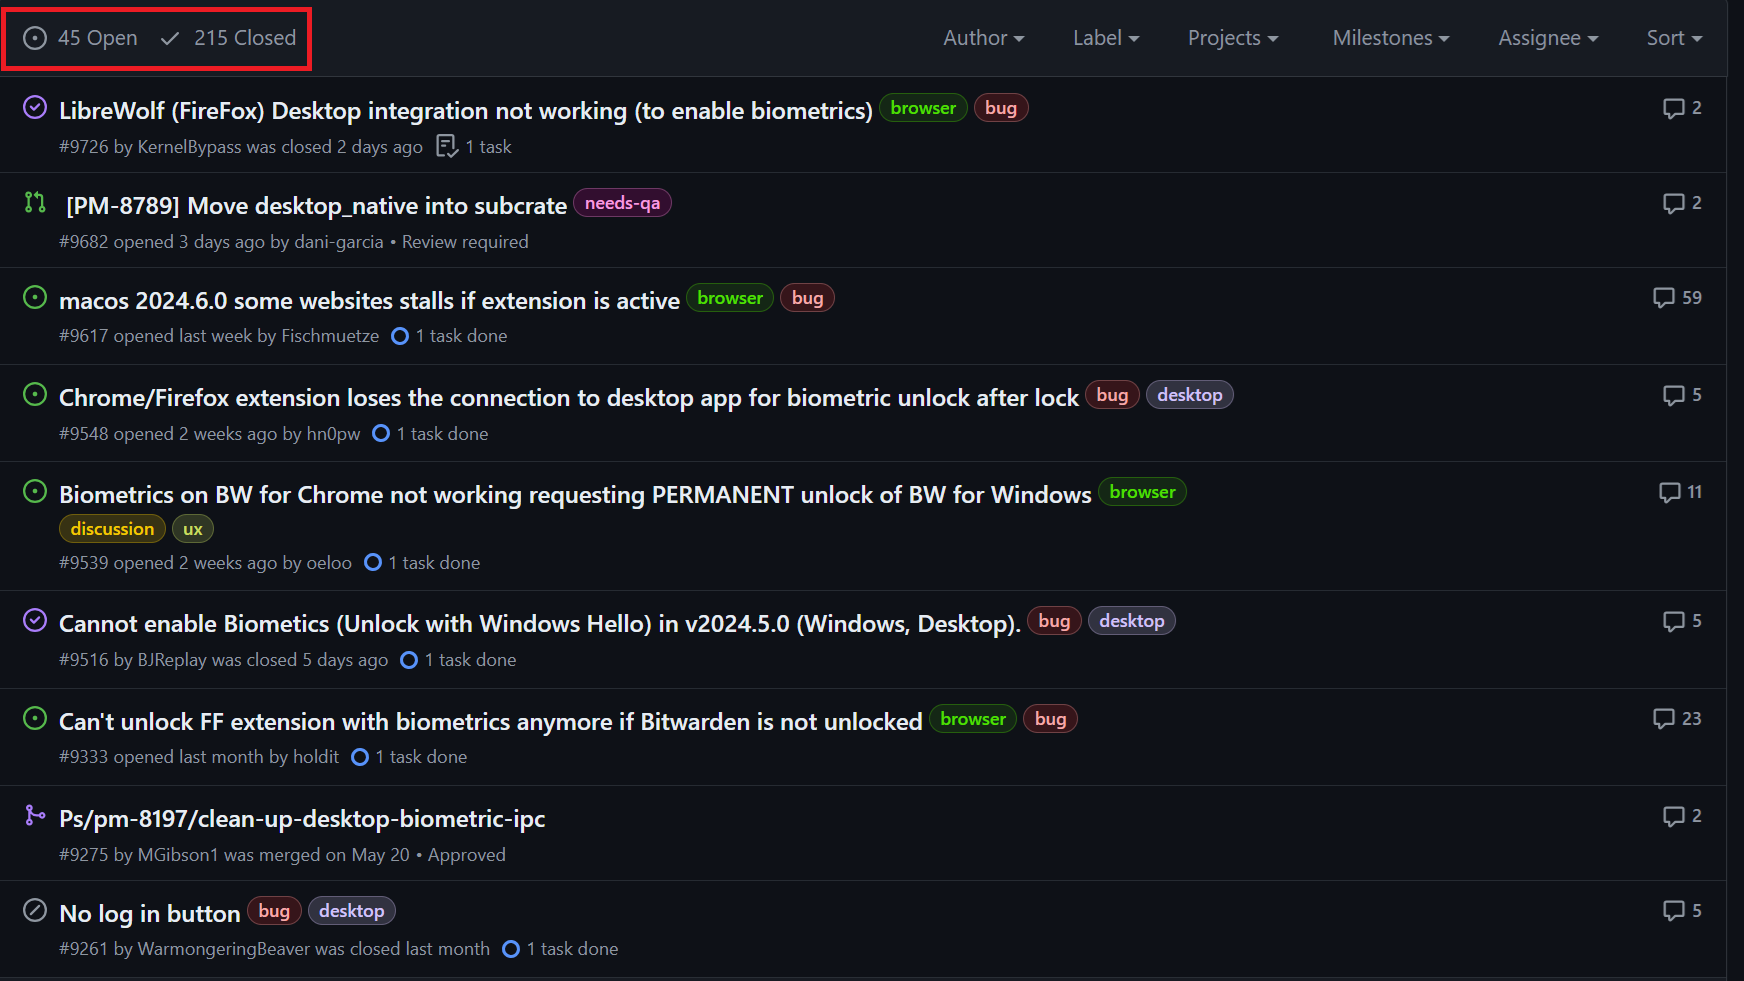
Task: Click the browser label on Biometrics on BW issue
Action: coord(1142,492)
